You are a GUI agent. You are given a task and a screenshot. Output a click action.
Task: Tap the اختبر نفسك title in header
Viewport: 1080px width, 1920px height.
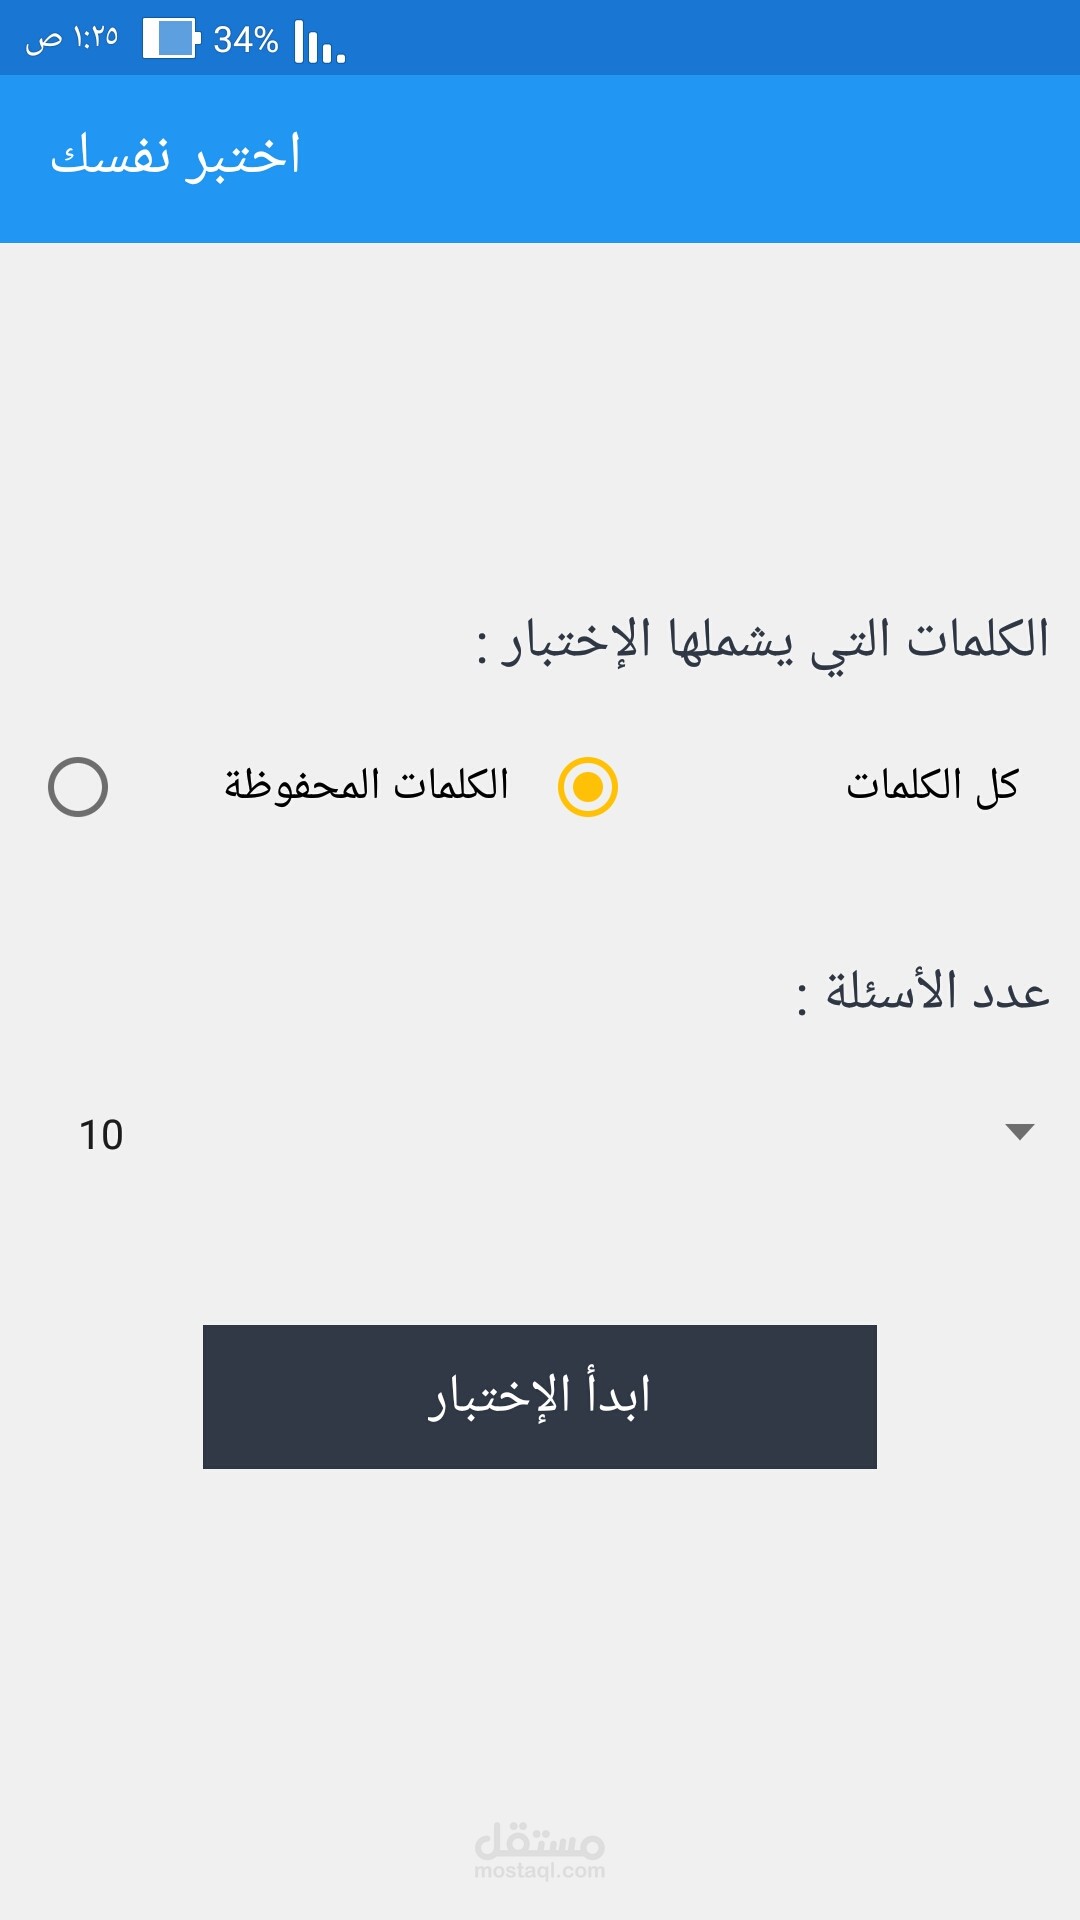click(x=176, y=157)
